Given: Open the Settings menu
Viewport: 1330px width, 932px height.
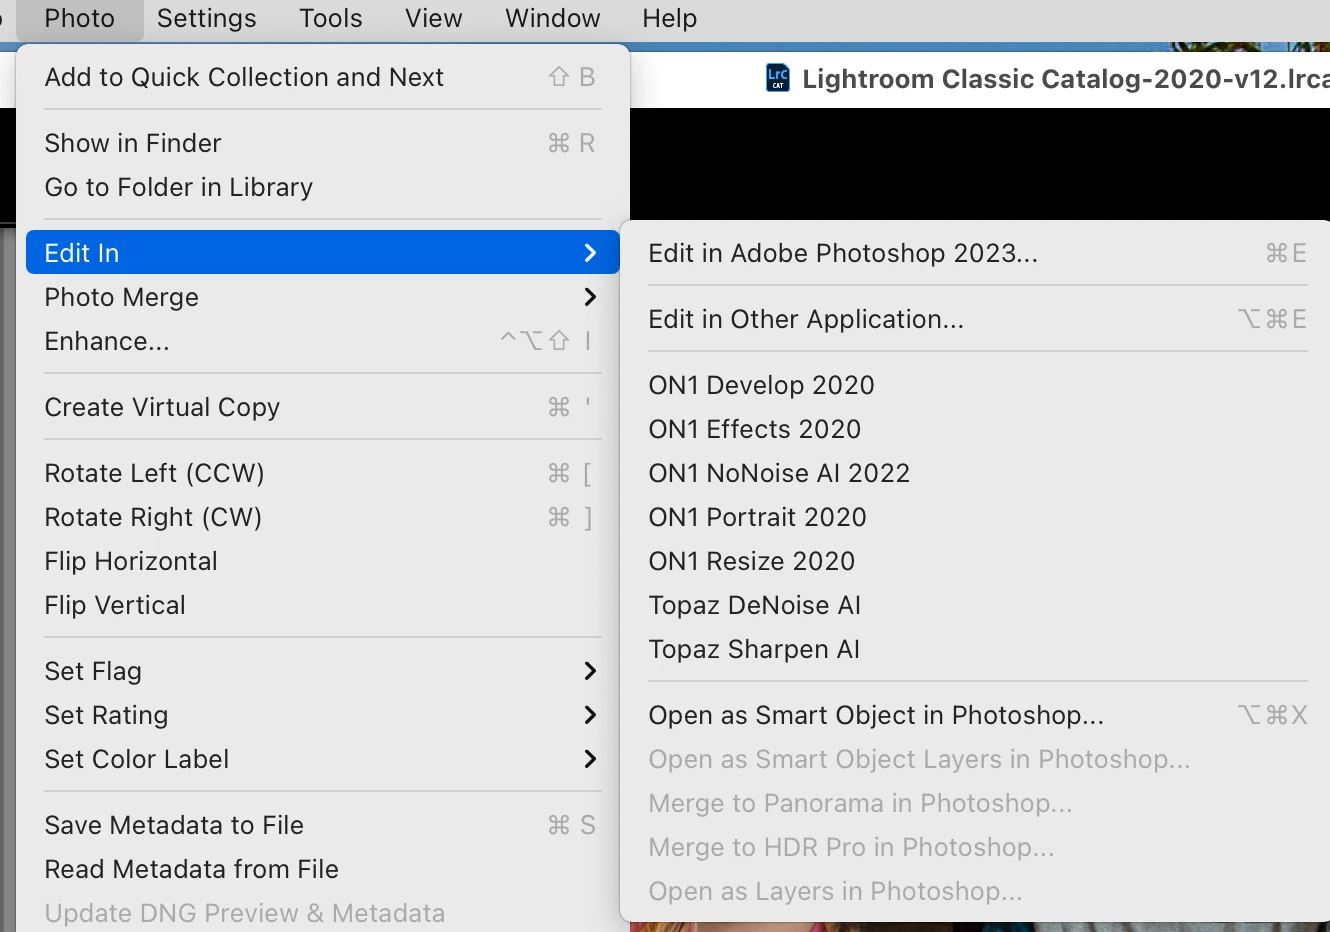Looking at the screenshot, I should click(x=207, y=19).
